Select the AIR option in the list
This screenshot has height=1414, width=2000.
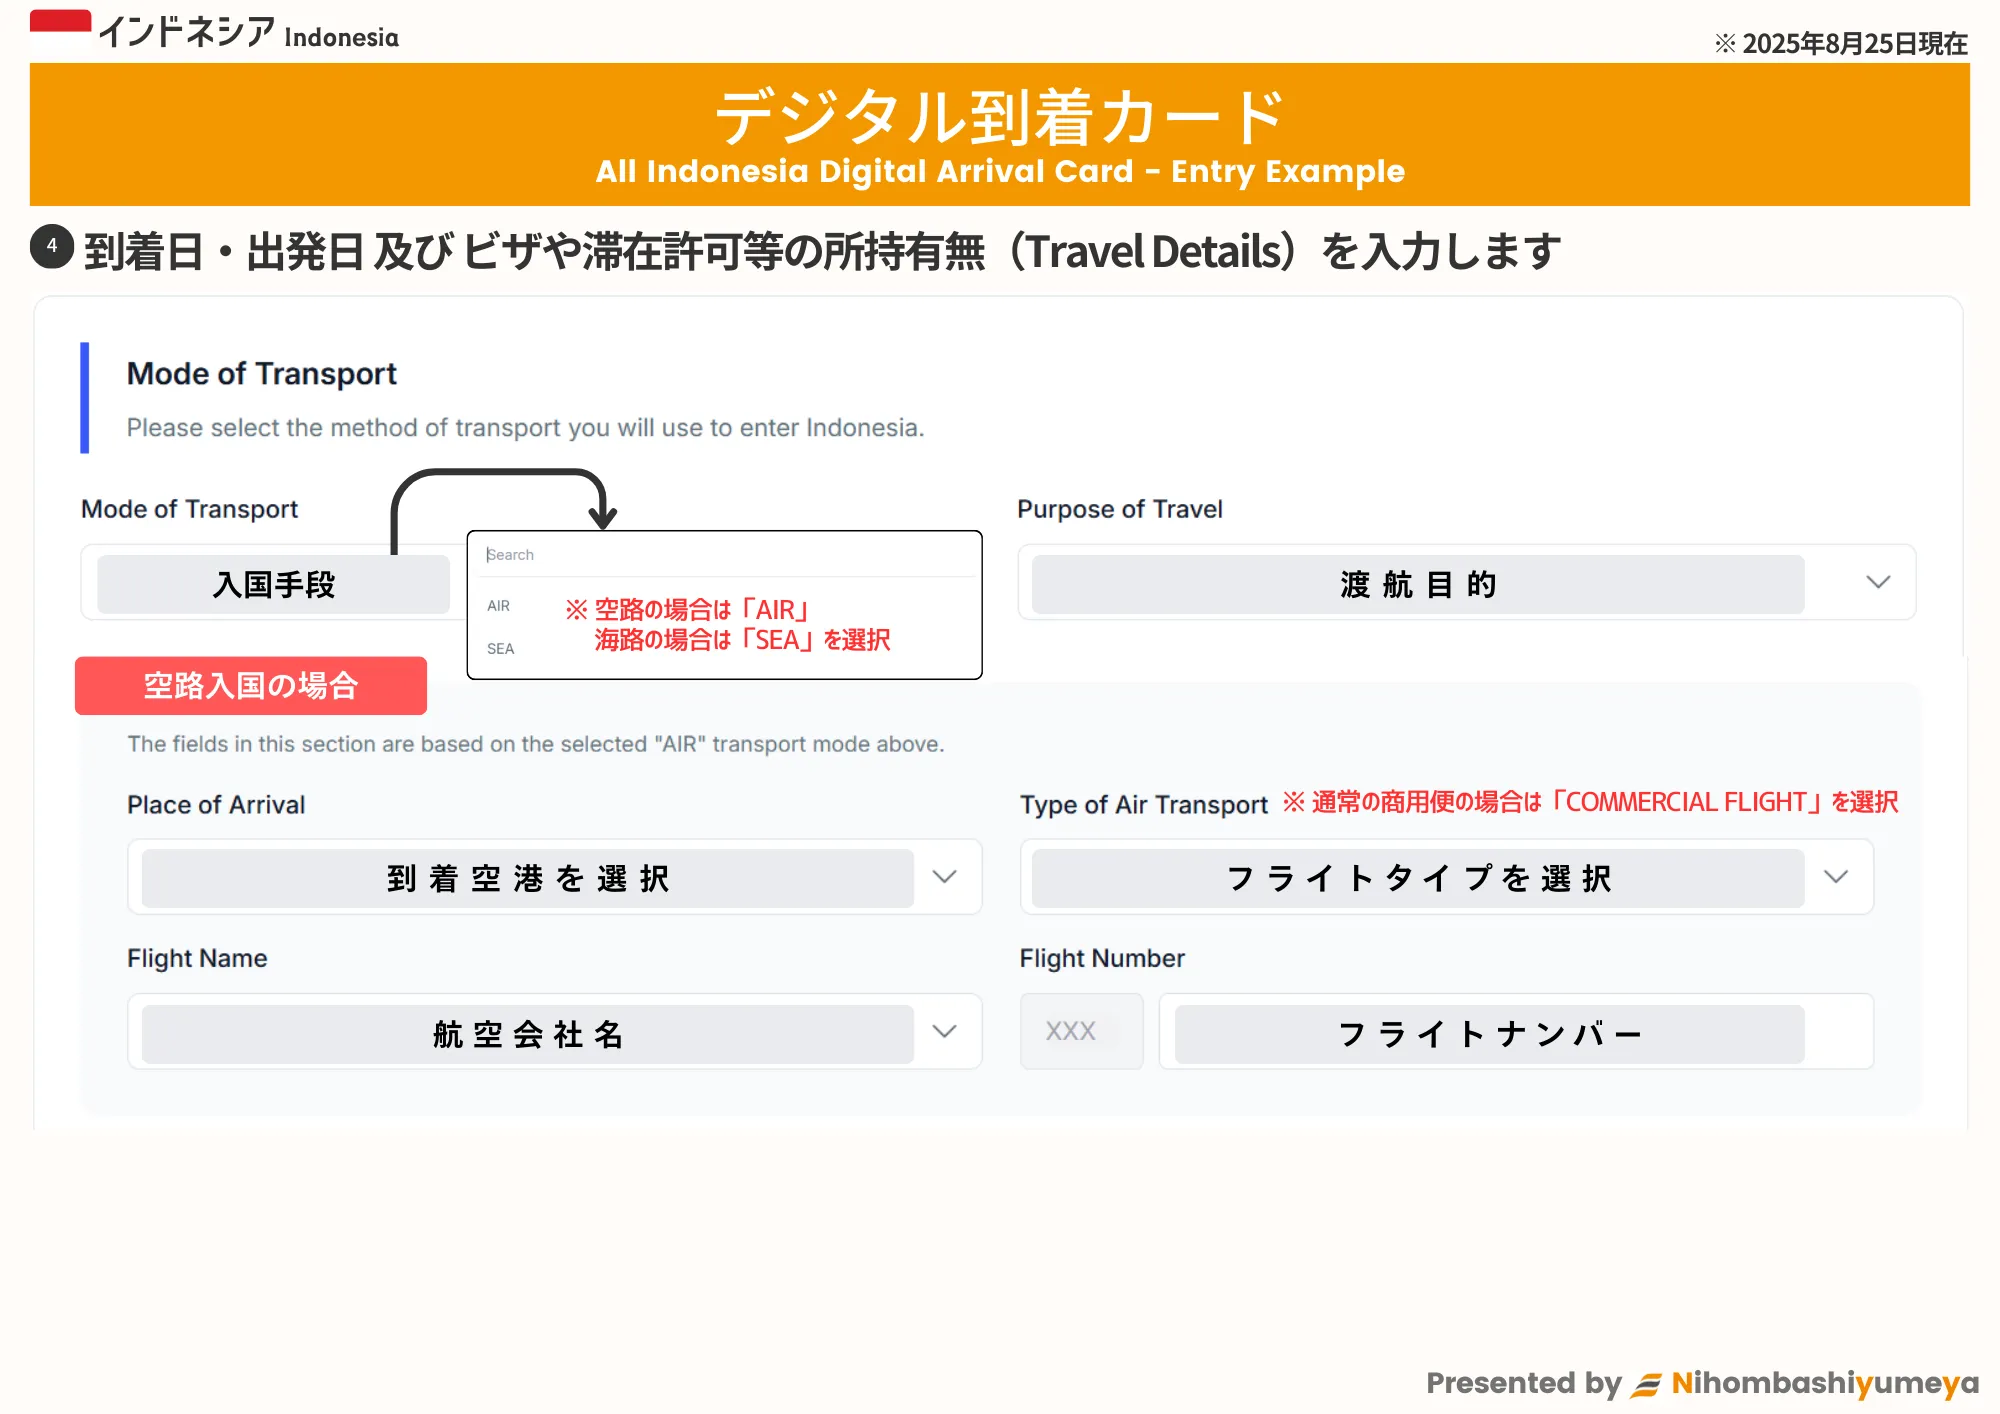click(x=499, y=606)
